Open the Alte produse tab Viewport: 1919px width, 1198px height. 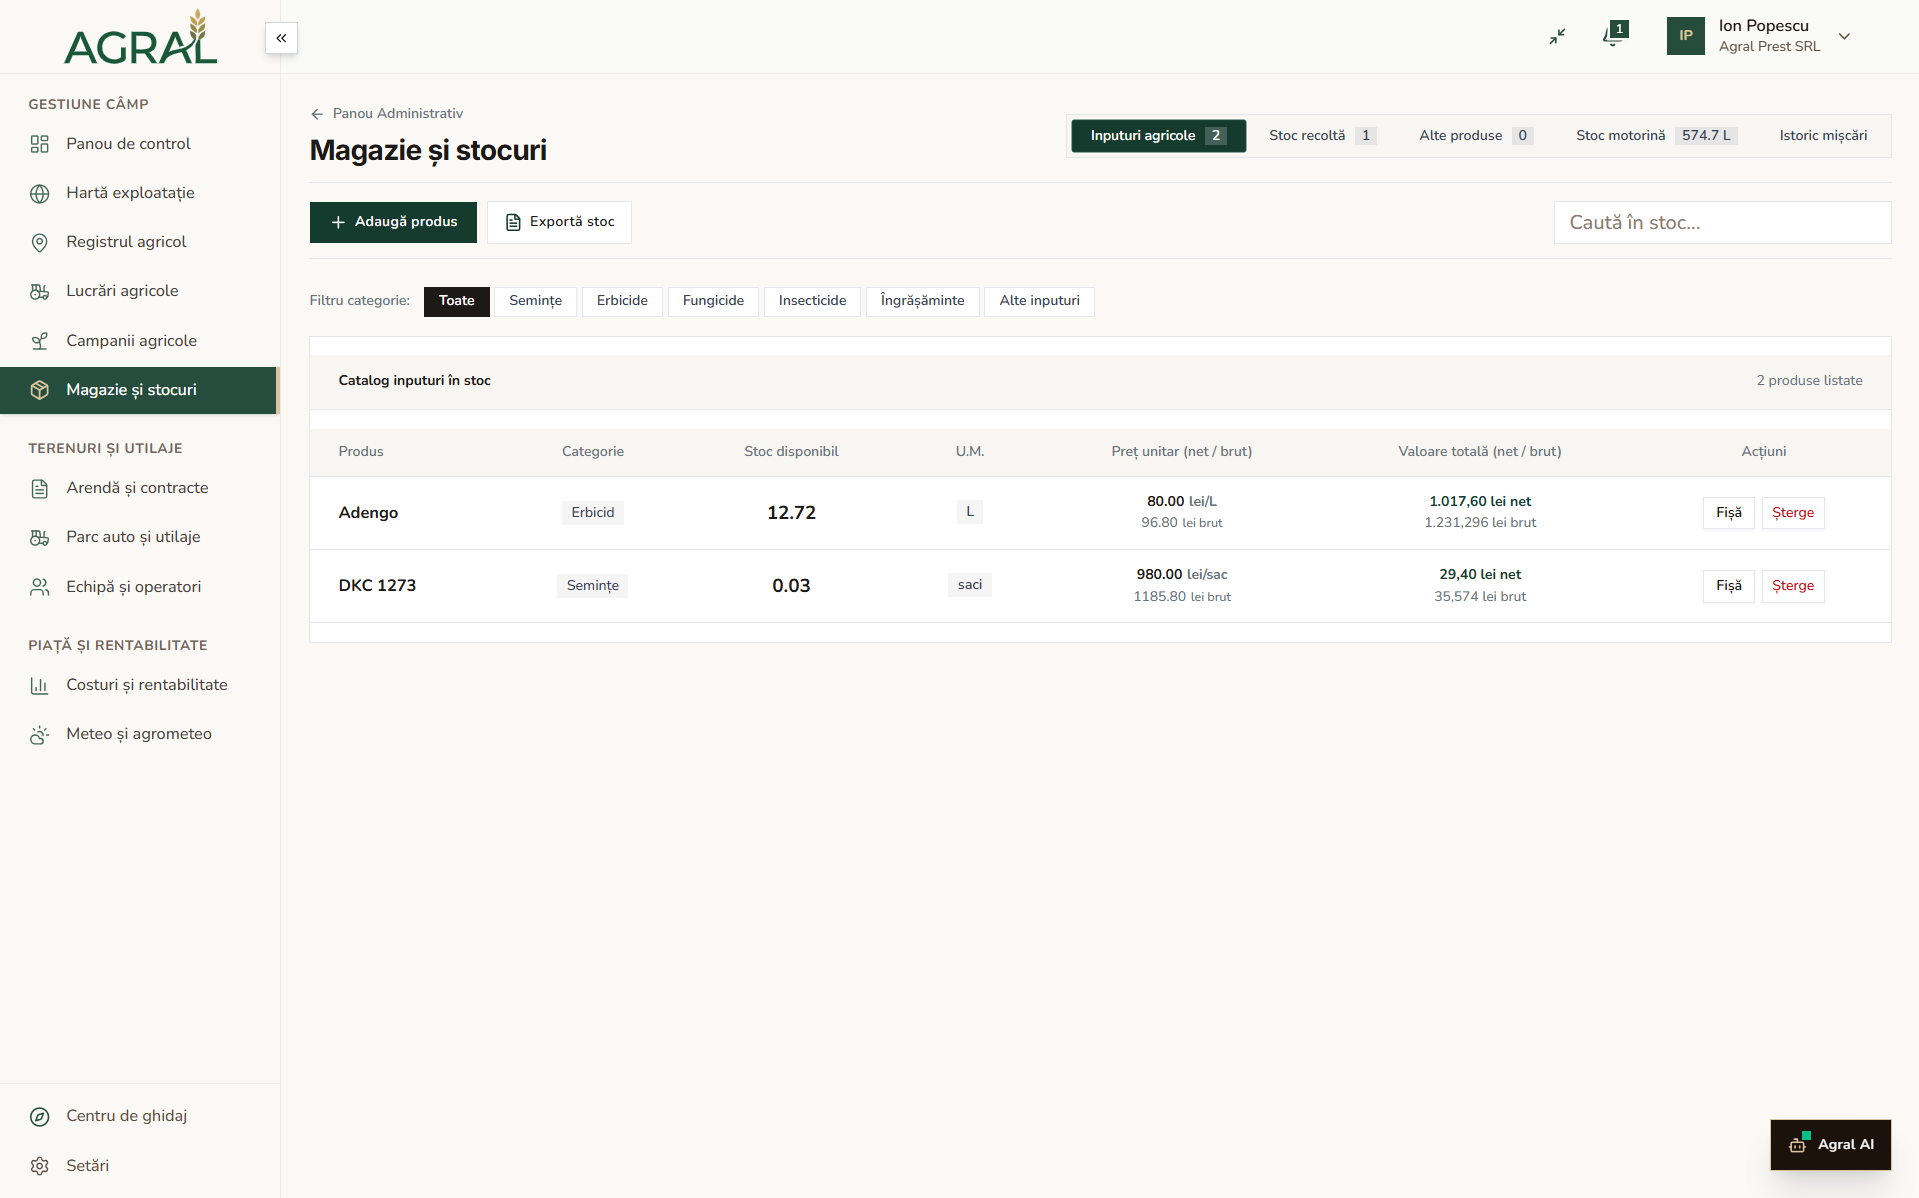pos(1475,136)
